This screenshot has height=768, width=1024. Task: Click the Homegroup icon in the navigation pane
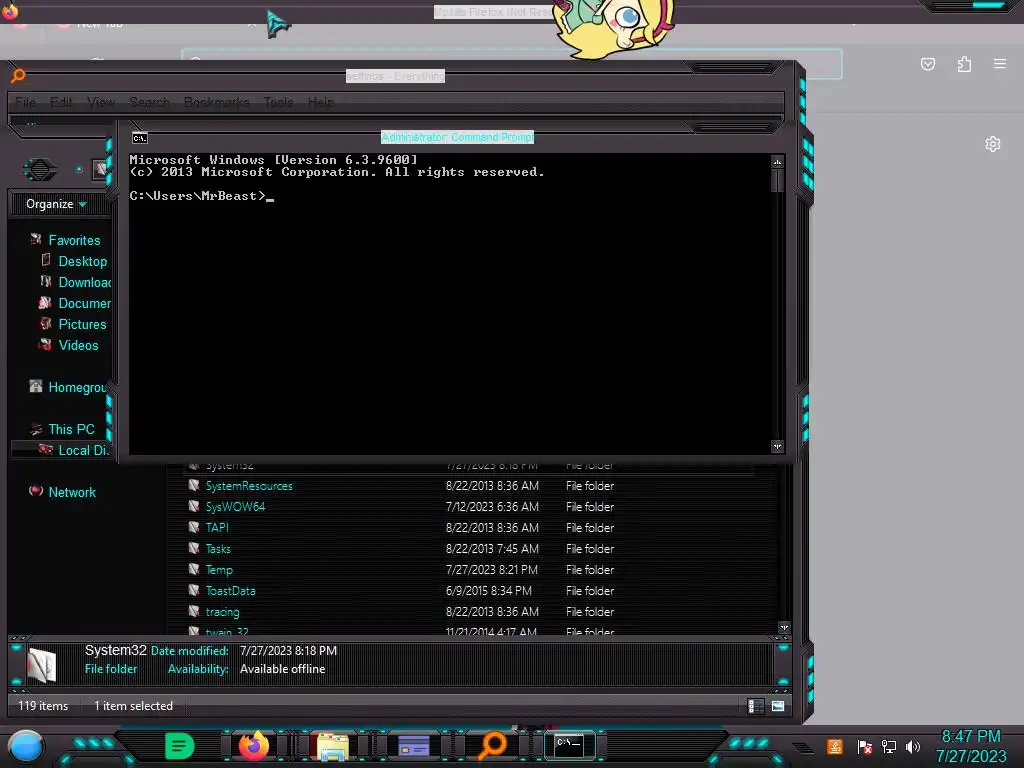click(36, 386)
